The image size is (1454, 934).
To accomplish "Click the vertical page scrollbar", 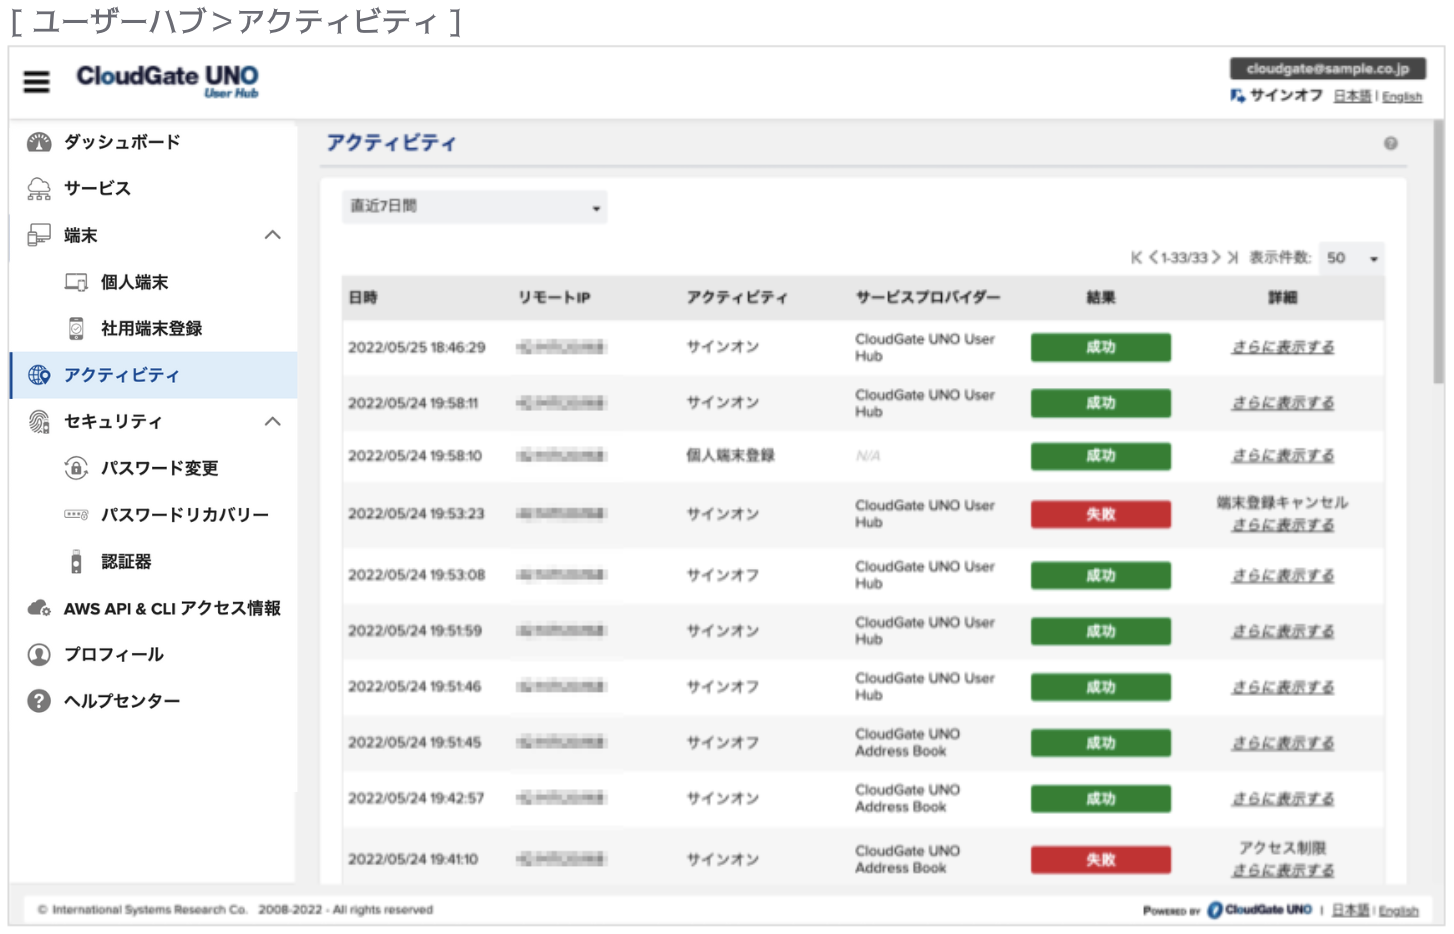I will 1438,254.
